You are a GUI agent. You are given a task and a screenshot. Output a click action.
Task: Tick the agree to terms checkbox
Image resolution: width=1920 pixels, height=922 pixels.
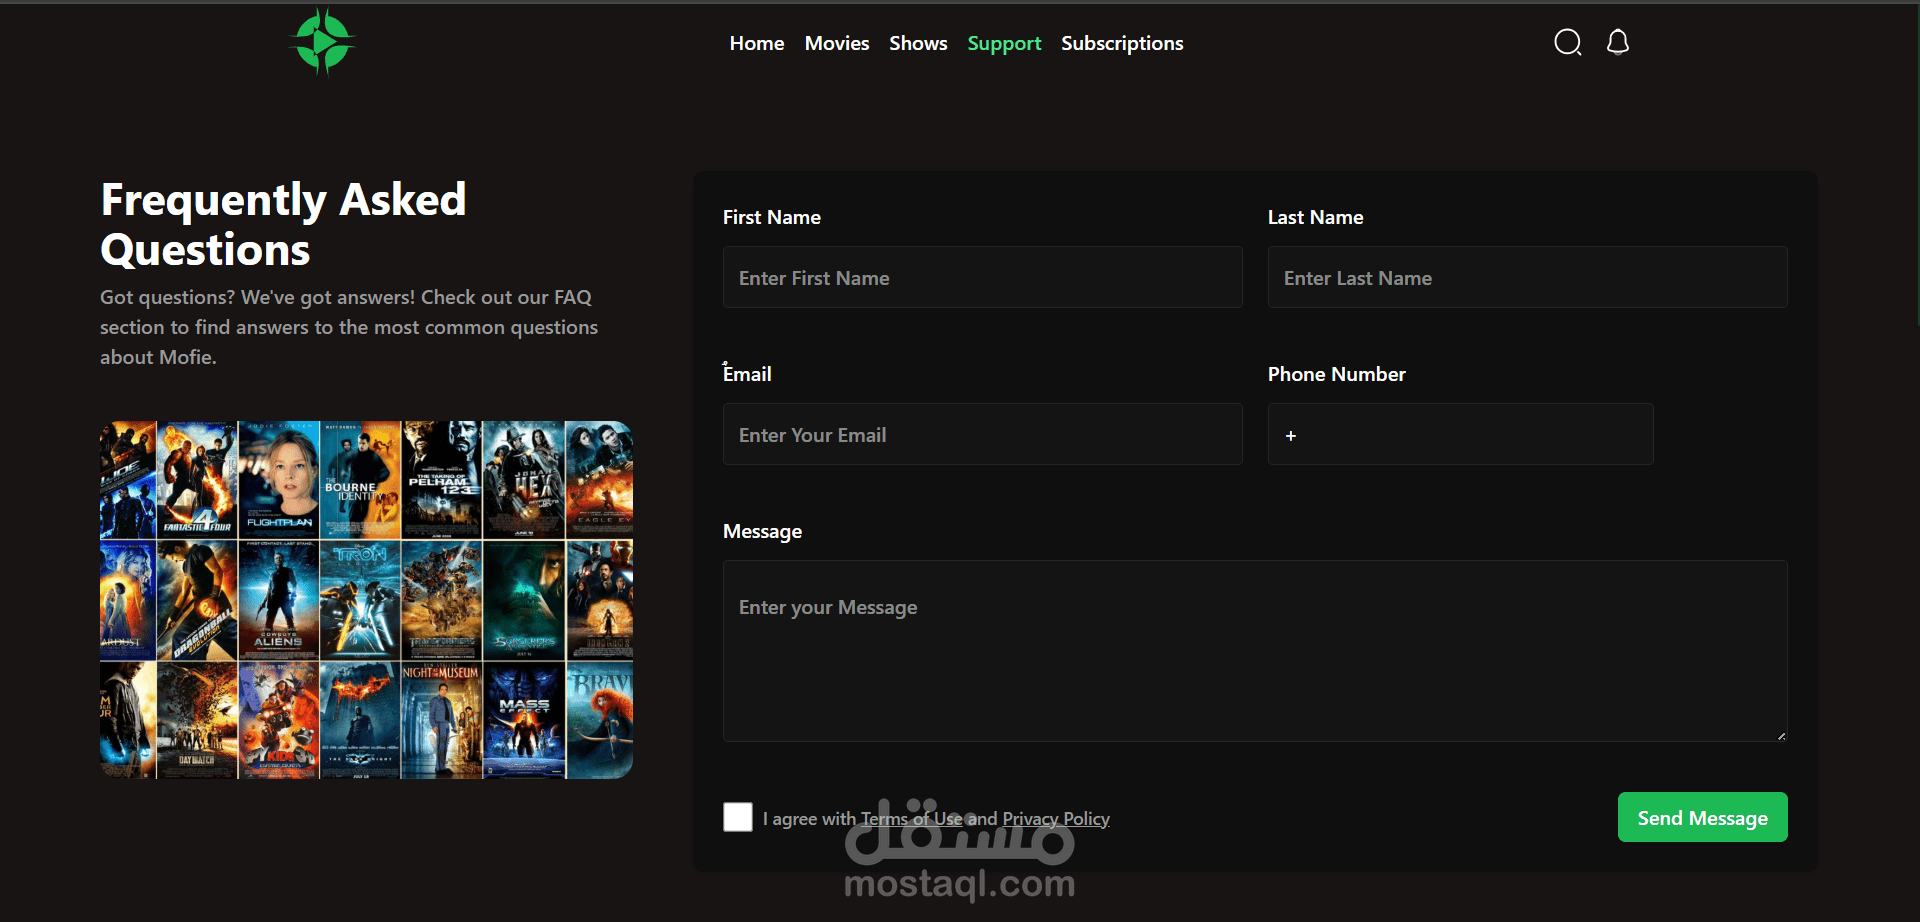(738, 817)
